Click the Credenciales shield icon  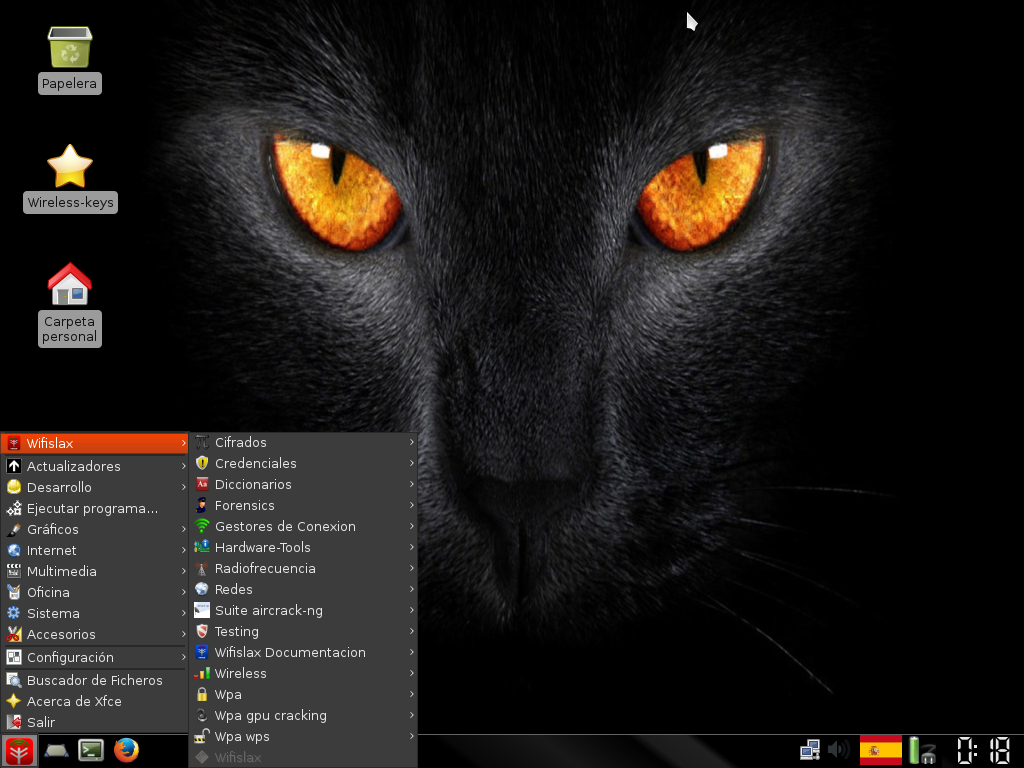coord(202,463)
